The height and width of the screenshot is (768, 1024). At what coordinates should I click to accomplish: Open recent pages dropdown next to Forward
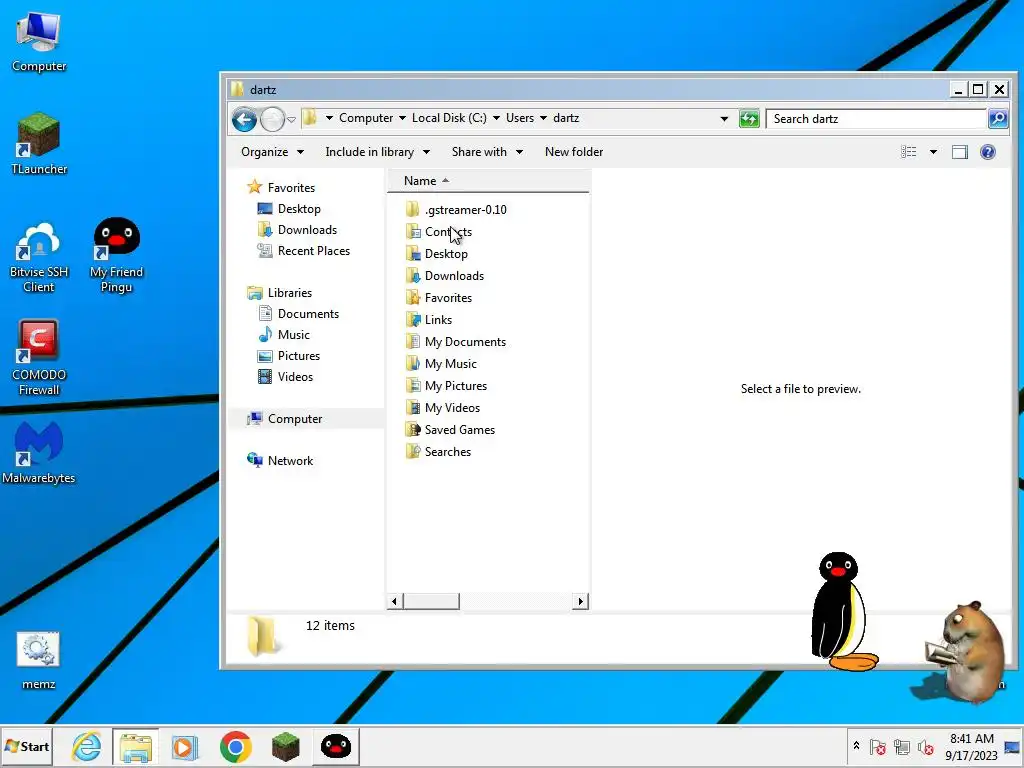coord(291,120)
